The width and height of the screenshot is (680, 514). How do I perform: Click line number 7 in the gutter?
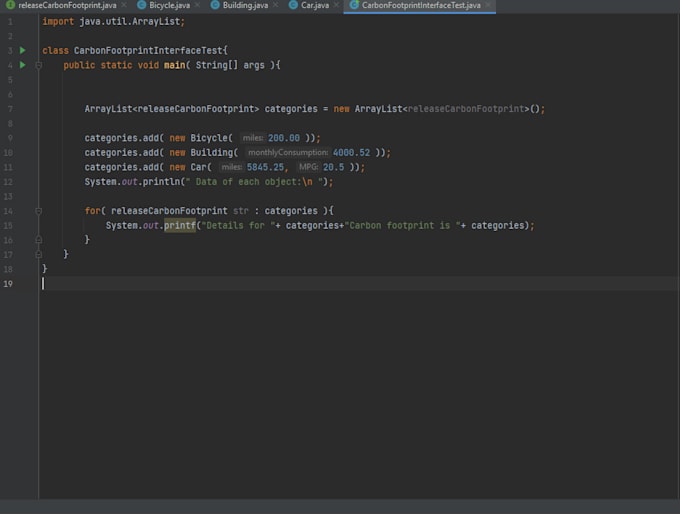10,109
